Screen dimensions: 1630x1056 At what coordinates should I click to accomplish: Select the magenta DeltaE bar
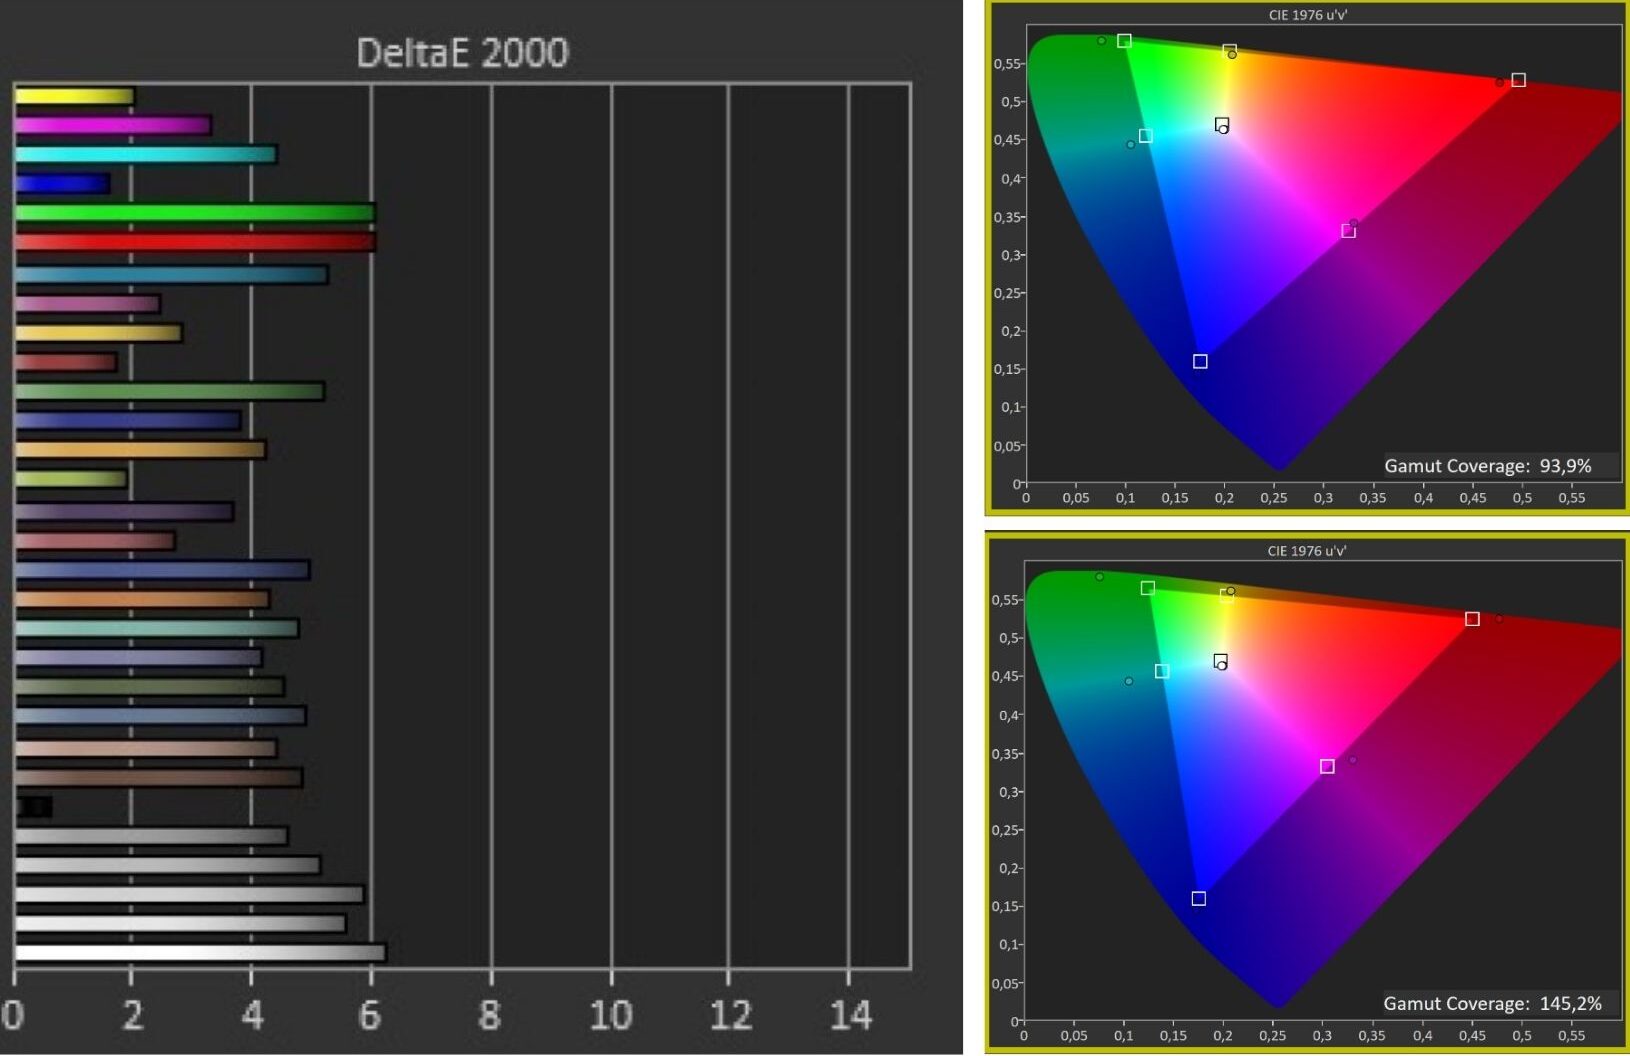(112, 126)
